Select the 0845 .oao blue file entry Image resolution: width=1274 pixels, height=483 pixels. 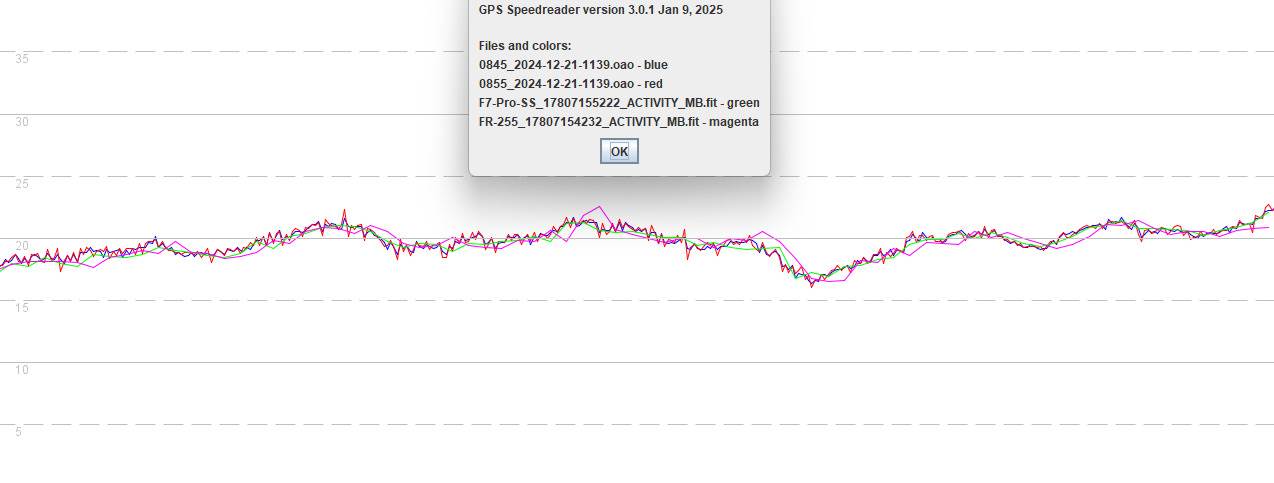tap(573, 65)
